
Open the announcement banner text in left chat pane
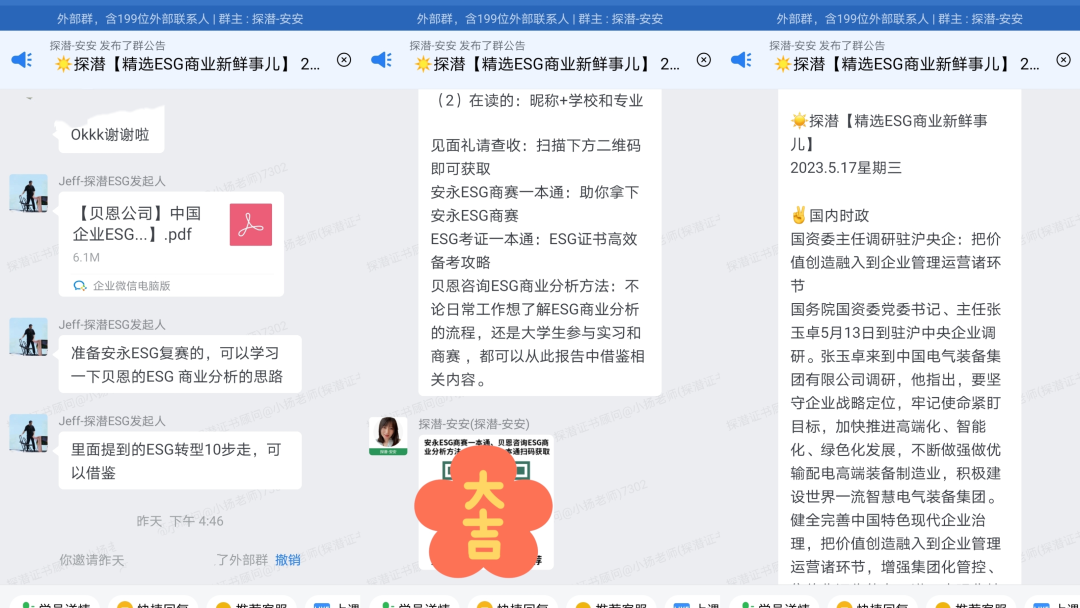187,64
